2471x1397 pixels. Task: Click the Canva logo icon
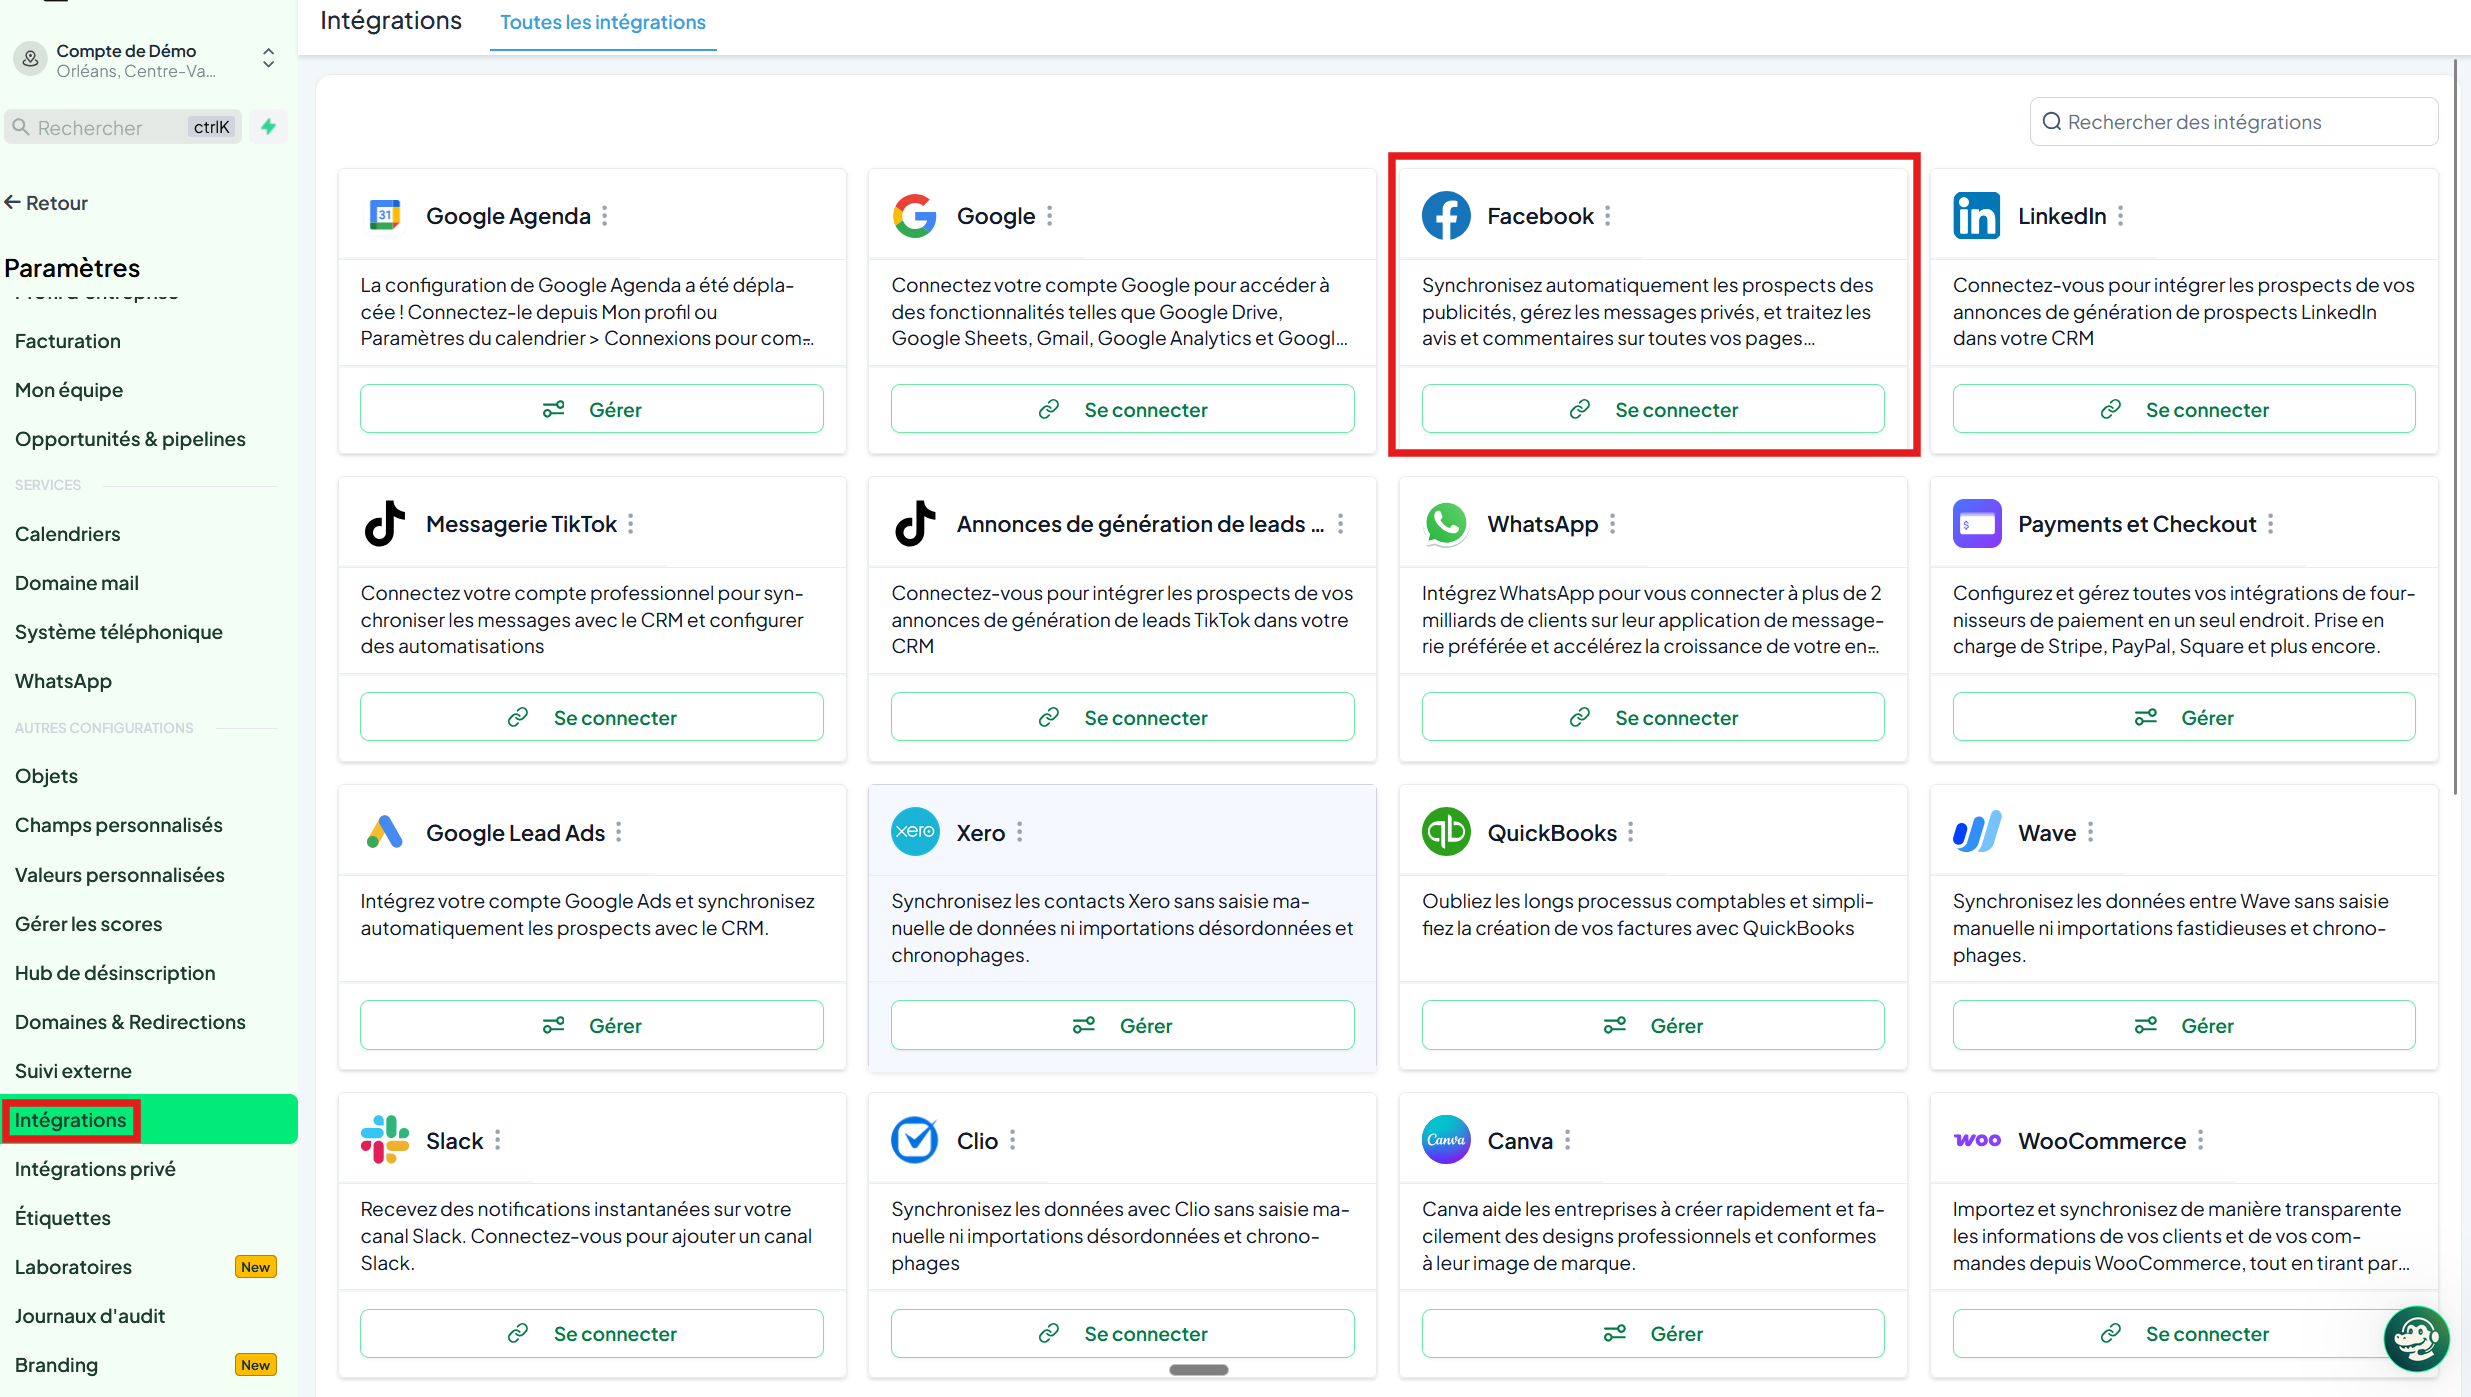(1446, 1139)
